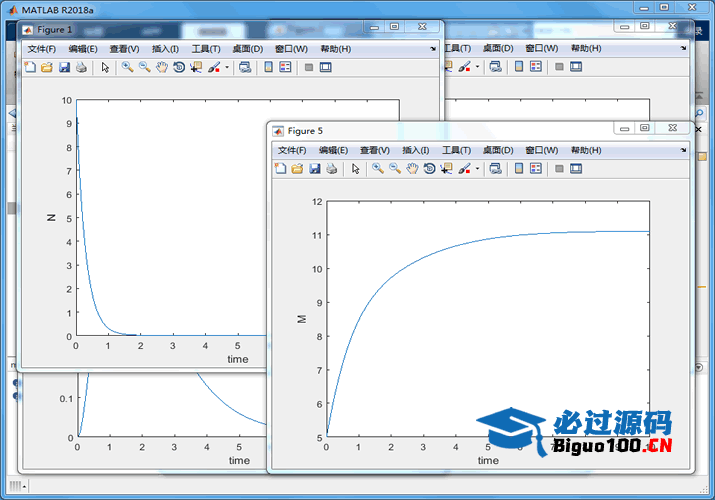
Task: Save figure icon in Figure 5 toolbar
Action: point(315,169)
